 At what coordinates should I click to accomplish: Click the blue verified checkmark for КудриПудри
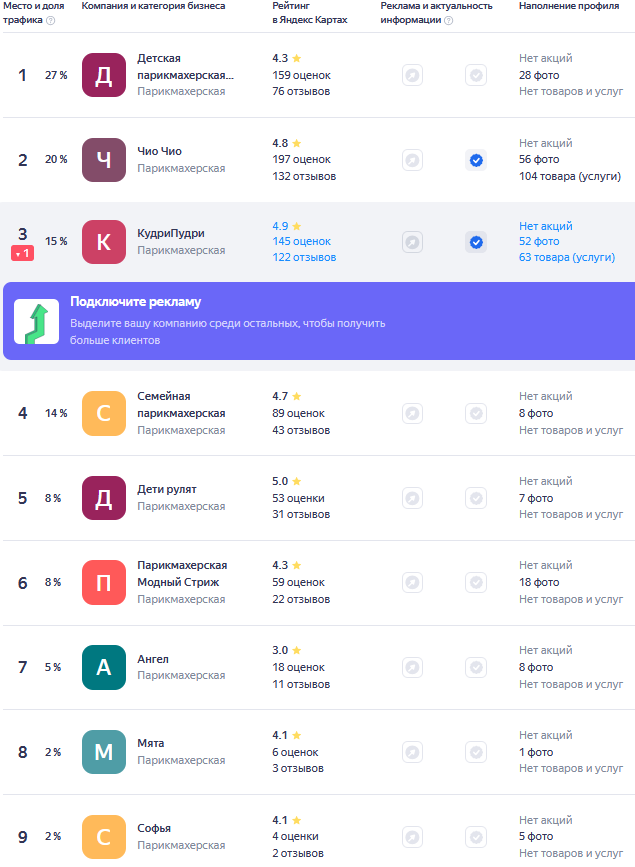coord(476,242)
